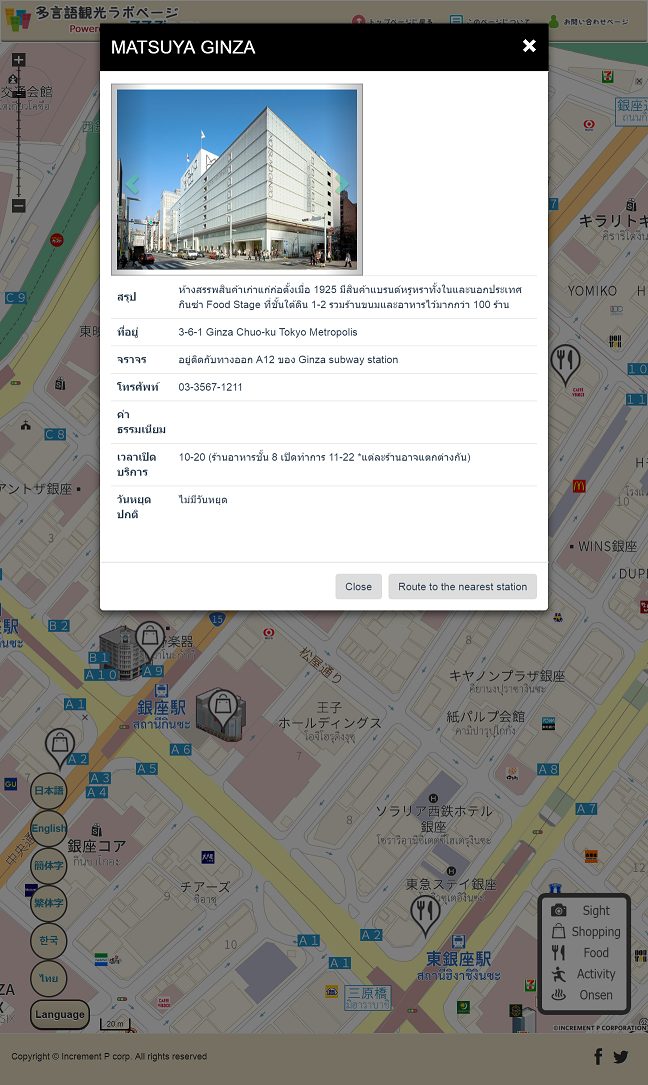Open the Facebook icon in footer
This screenshot has width=648, height=1085.
click(598, 1056)
